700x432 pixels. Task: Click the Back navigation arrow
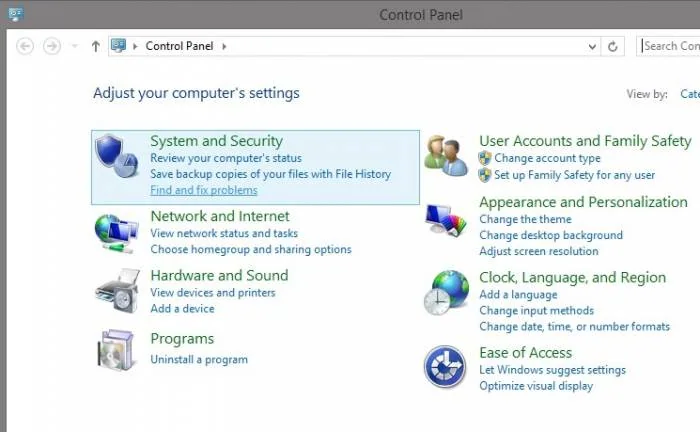pyautogui.click(x=25, y=46)
